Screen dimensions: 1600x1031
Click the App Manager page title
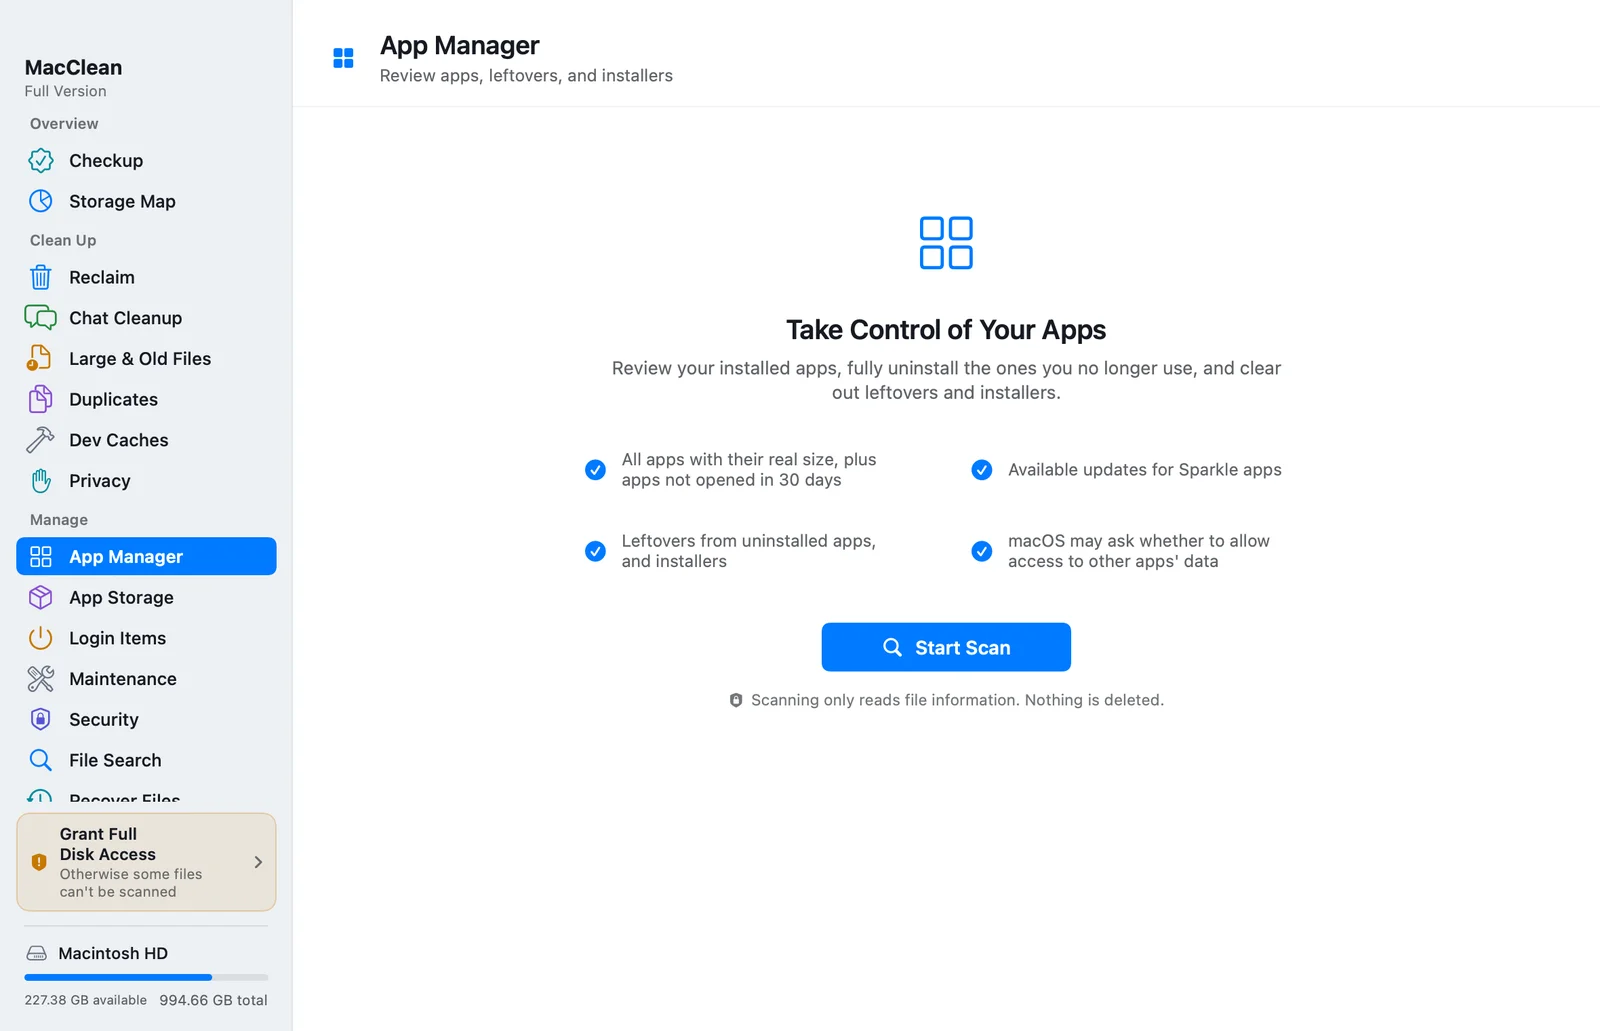(459, 46)
